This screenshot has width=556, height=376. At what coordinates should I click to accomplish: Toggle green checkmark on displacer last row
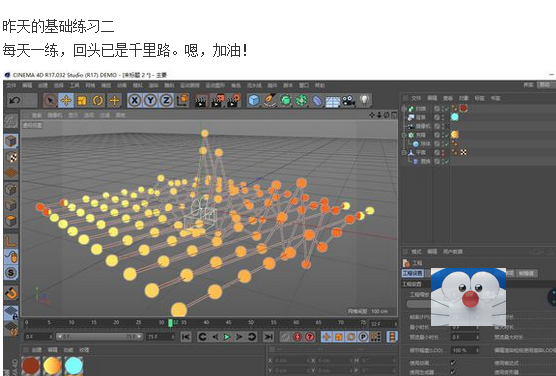(446, 161)
